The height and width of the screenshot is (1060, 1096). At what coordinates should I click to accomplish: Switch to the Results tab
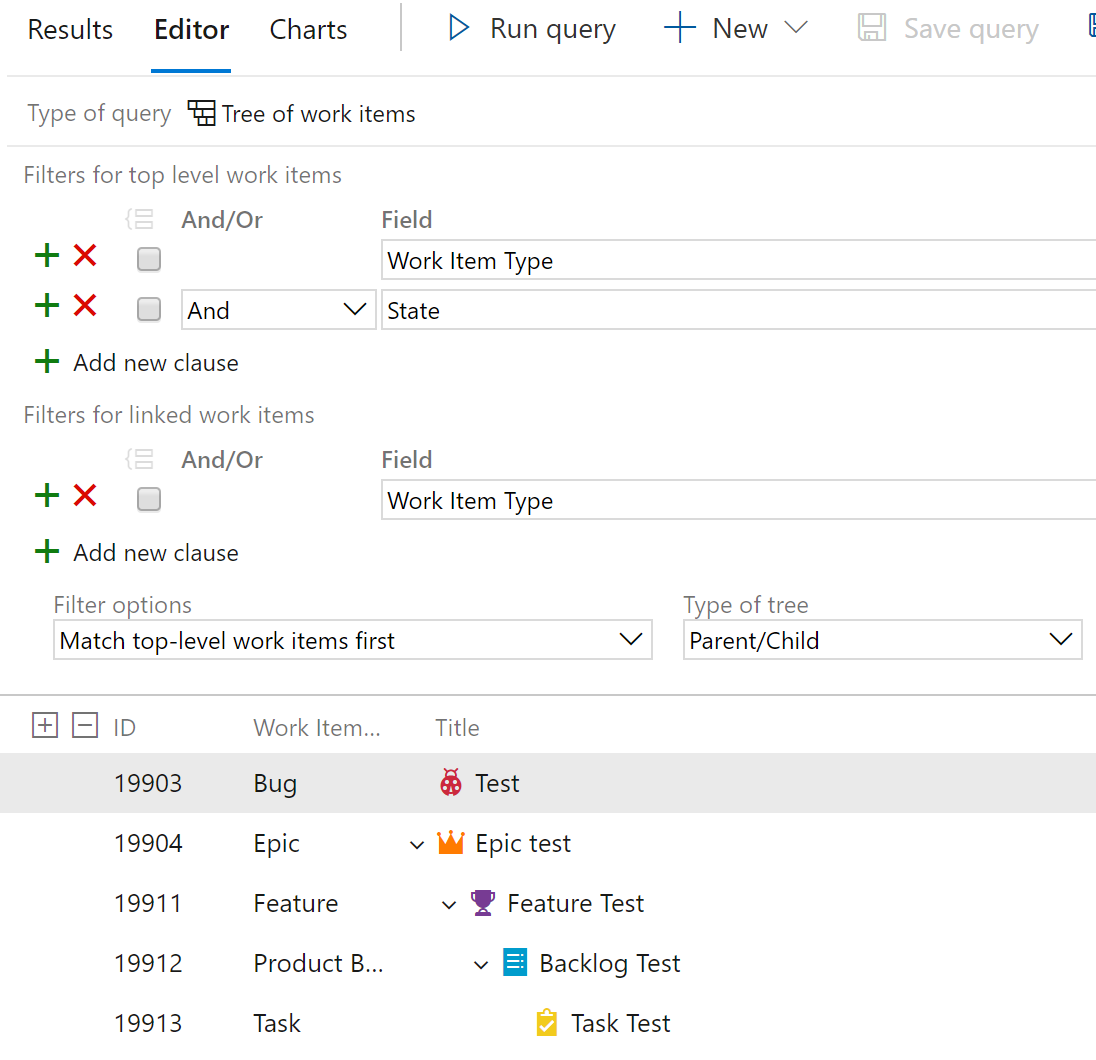click(x=70, y=29)
